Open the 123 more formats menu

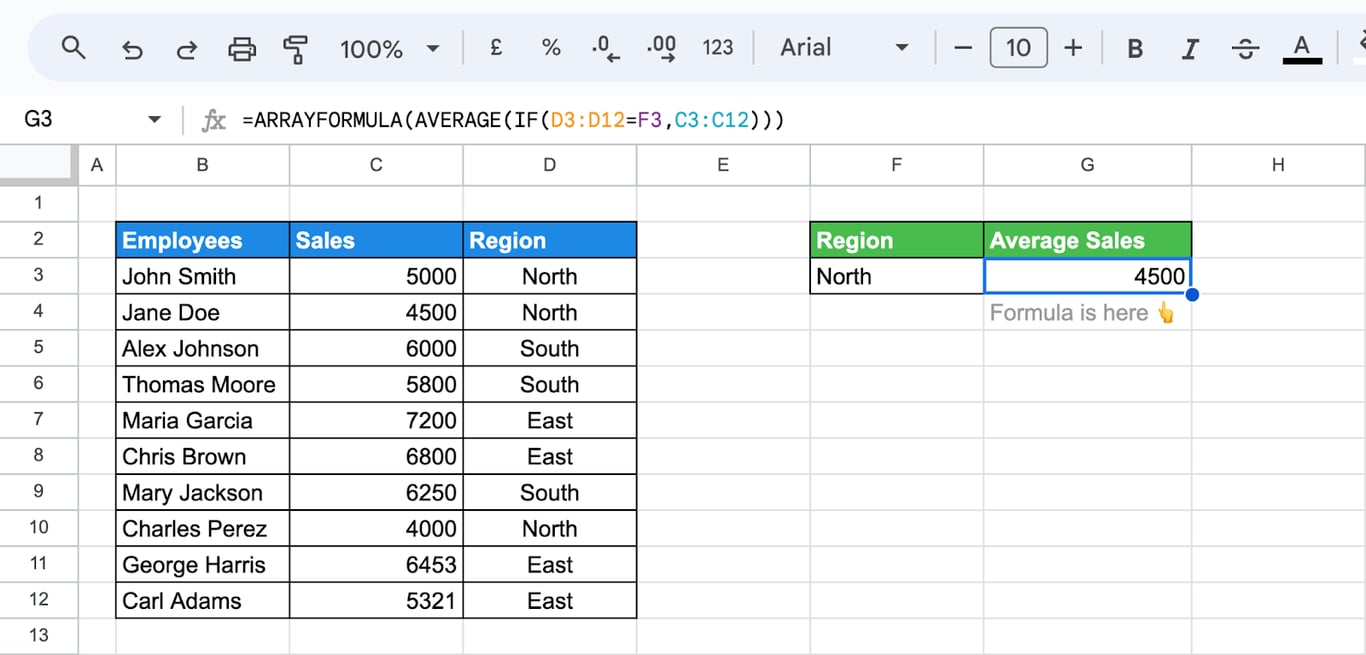(x=718, y=47)
